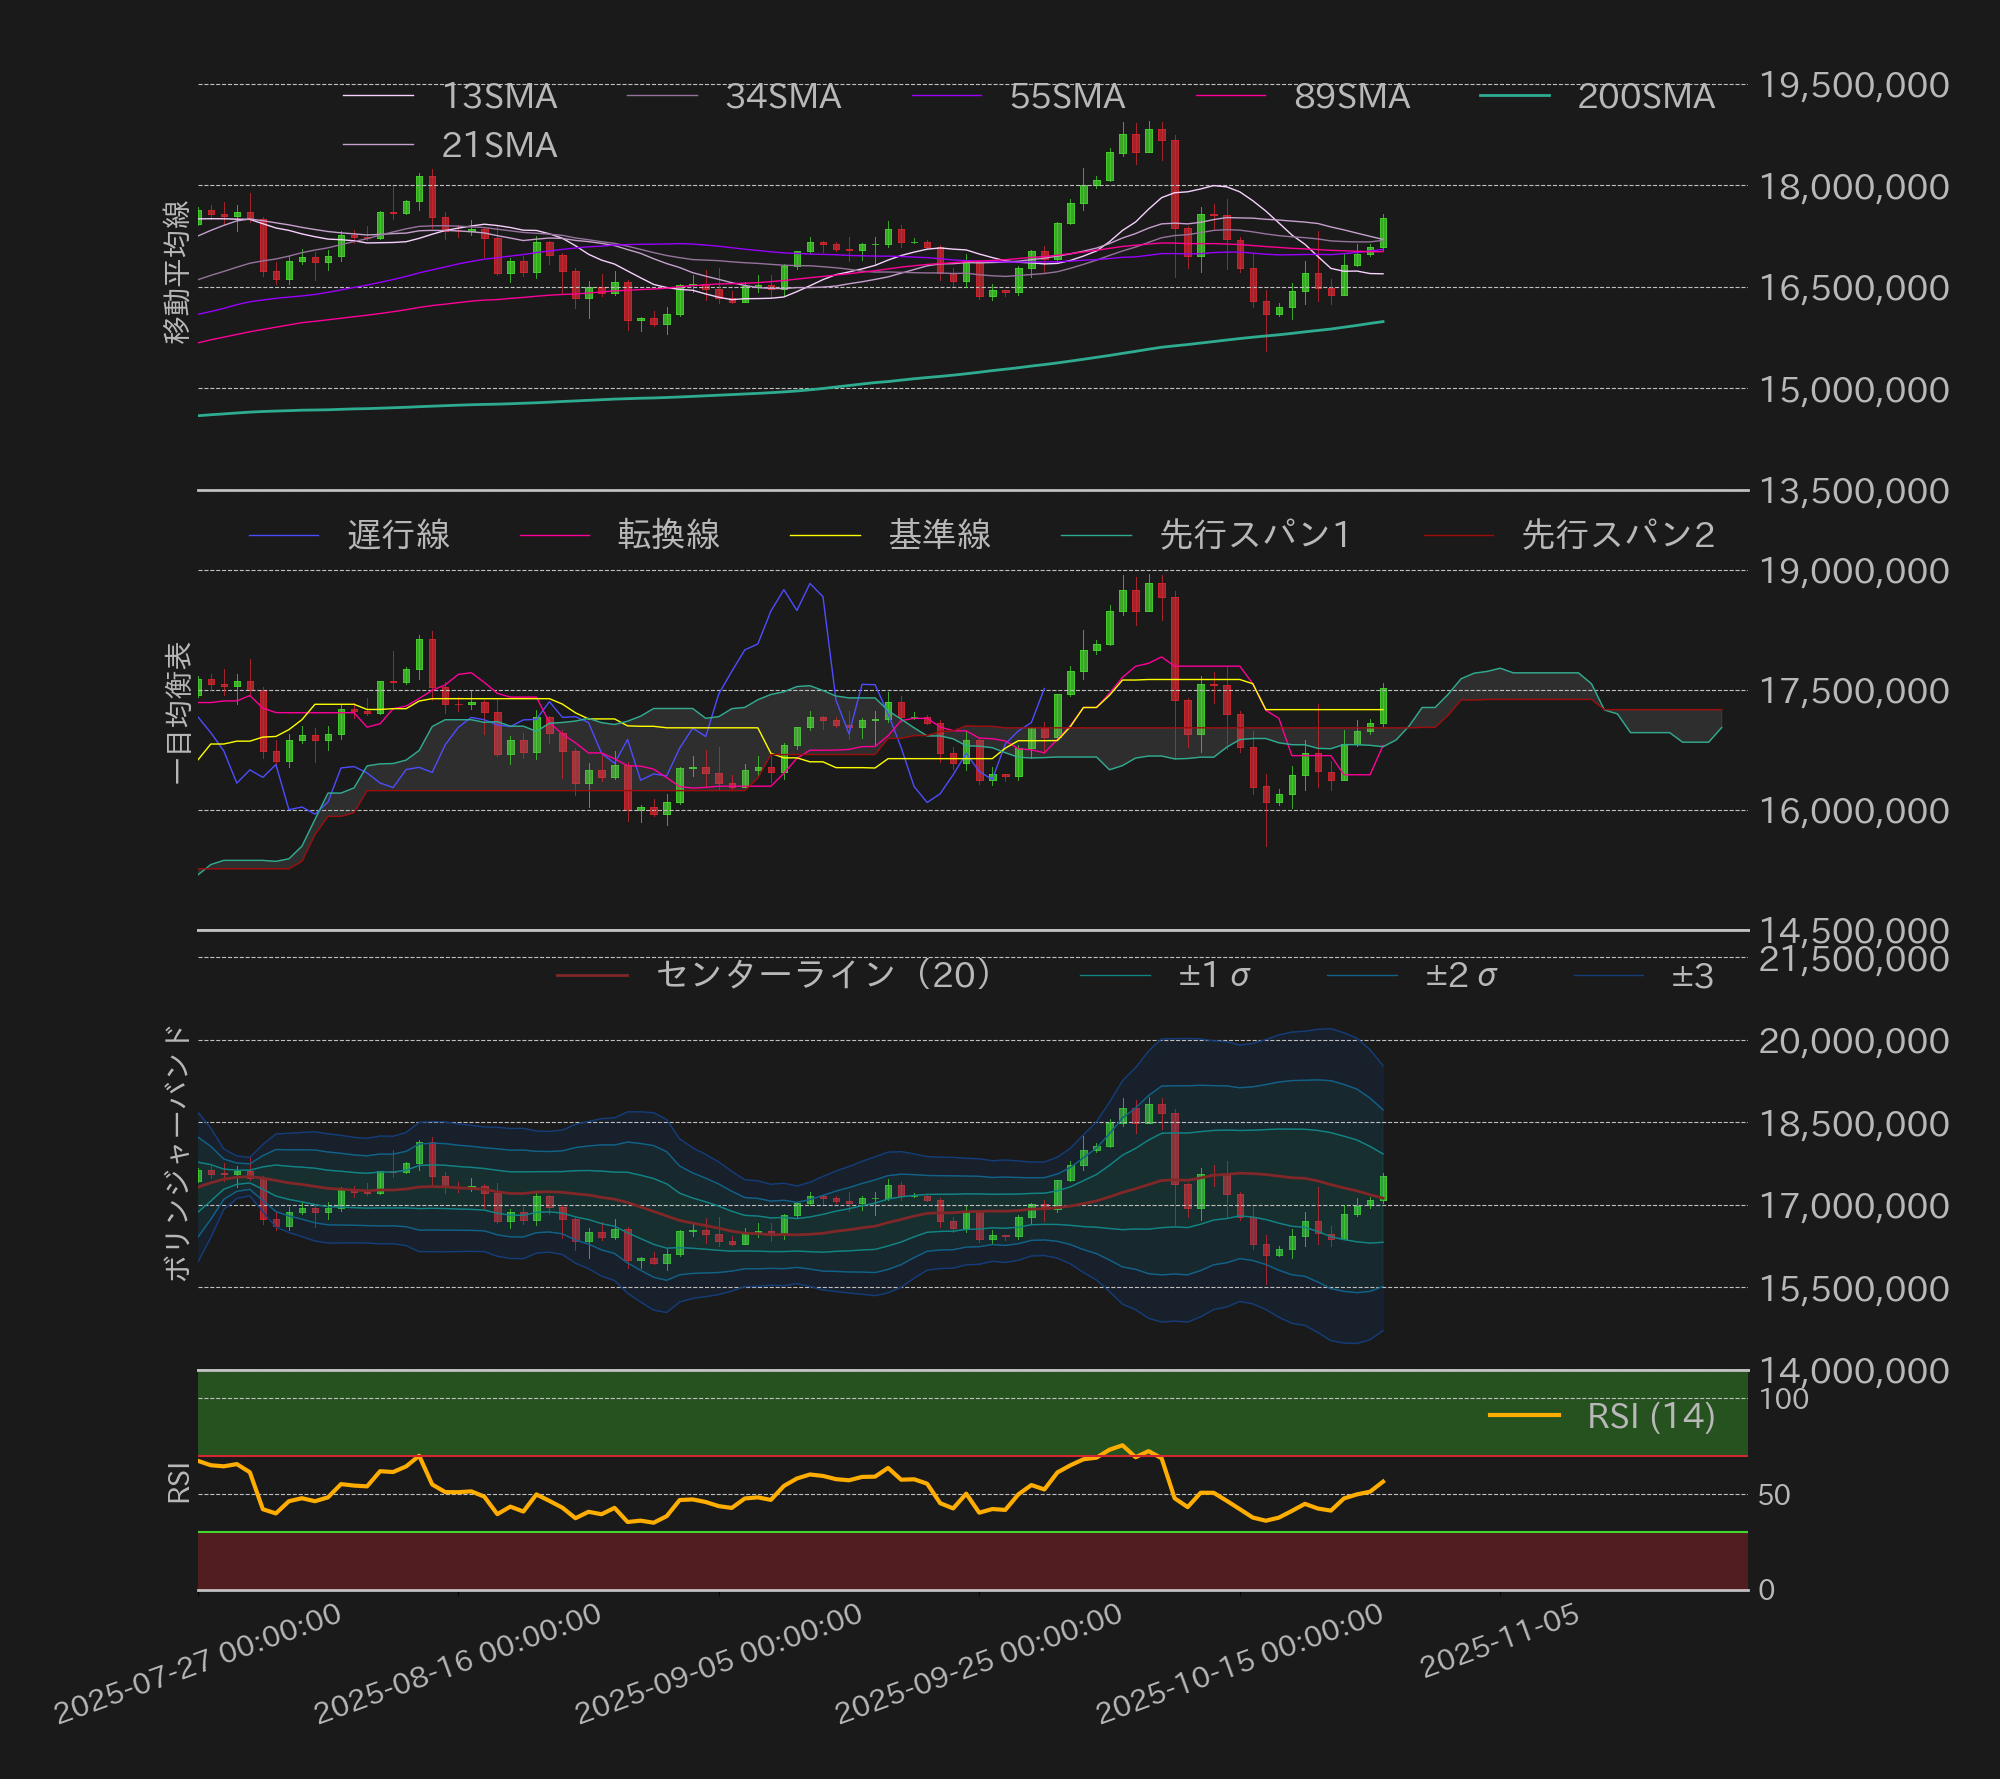
Task: Toggle the 21SMA legend entry
Action: tap(498, 145)
